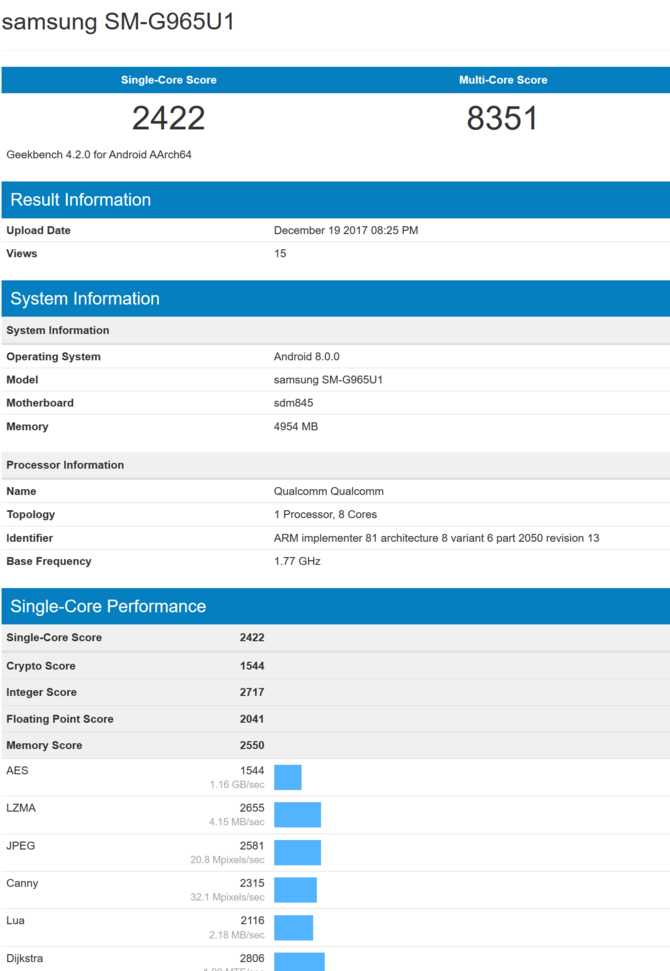Click the AES result bar
The height and width of the screenshot is (971, 670).
tap(288, 777)
